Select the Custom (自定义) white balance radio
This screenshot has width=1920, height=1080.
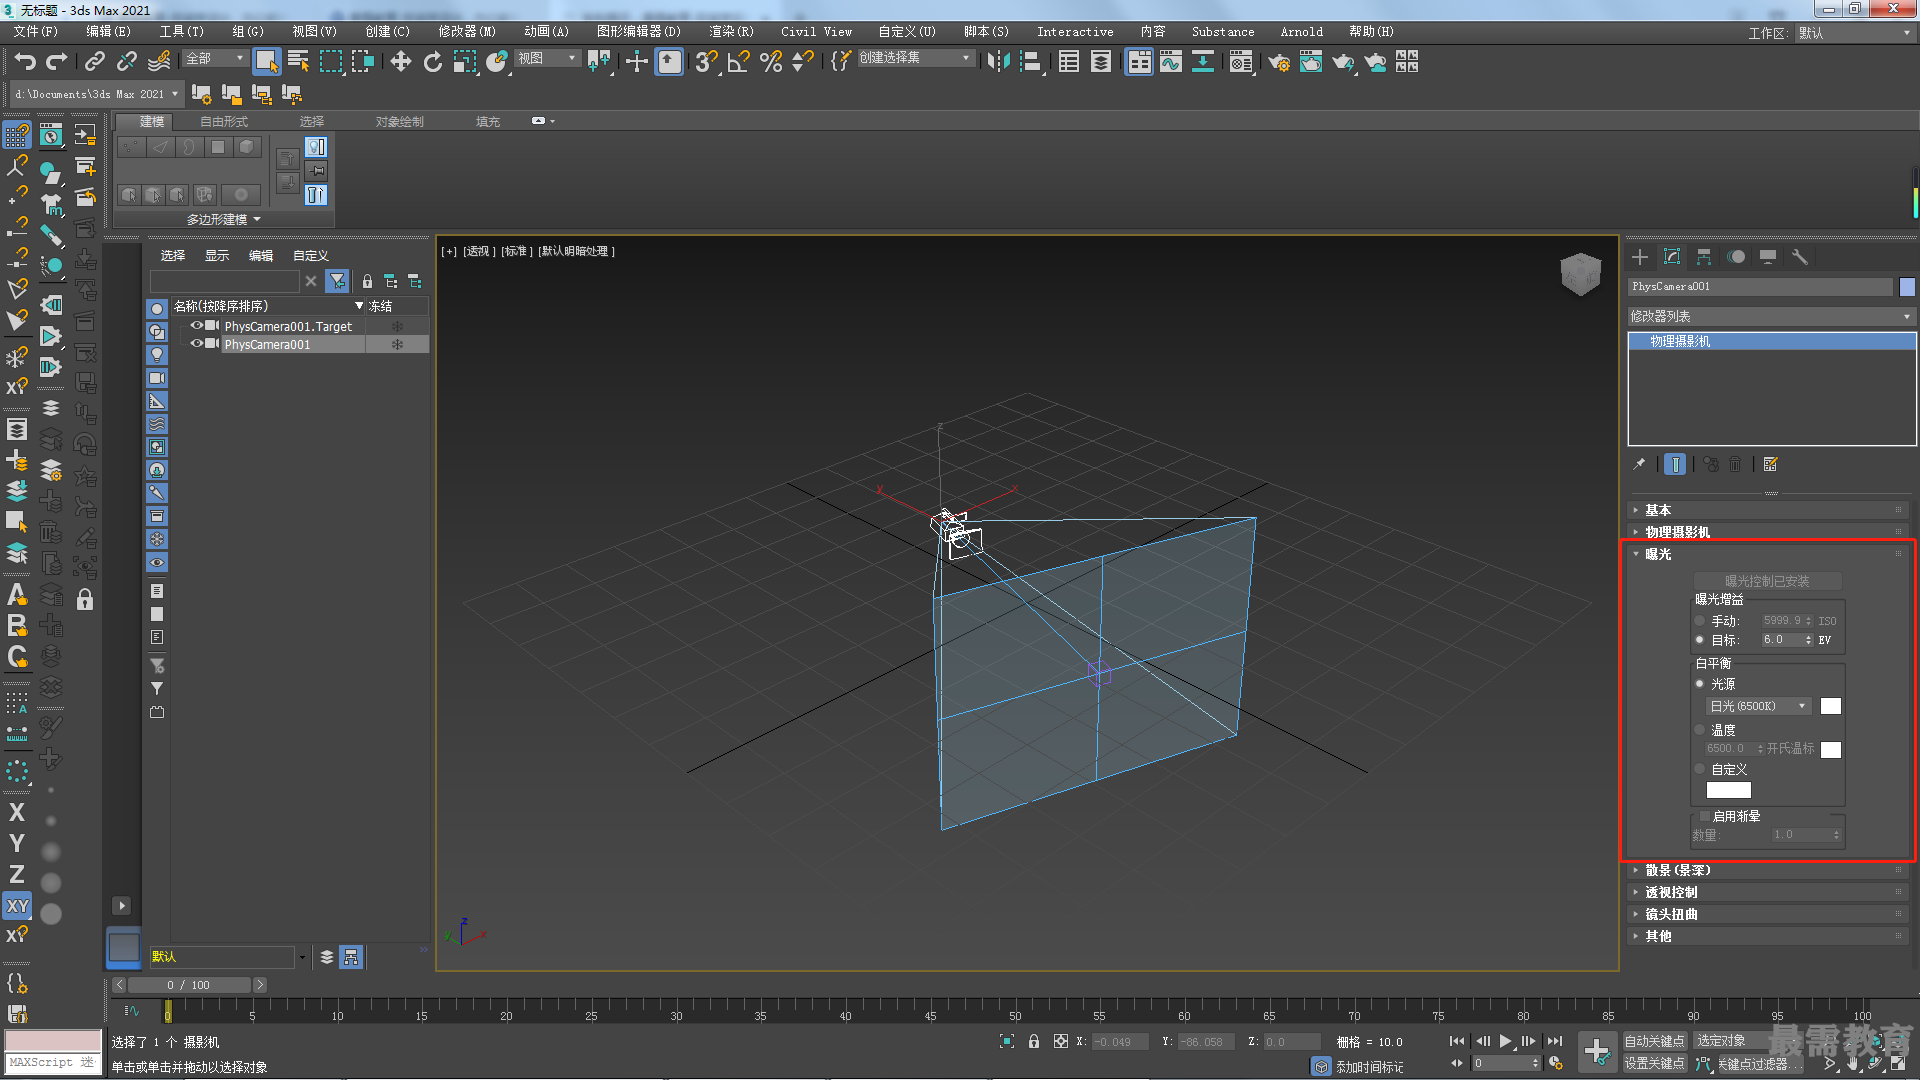[x=1700, y=769]
